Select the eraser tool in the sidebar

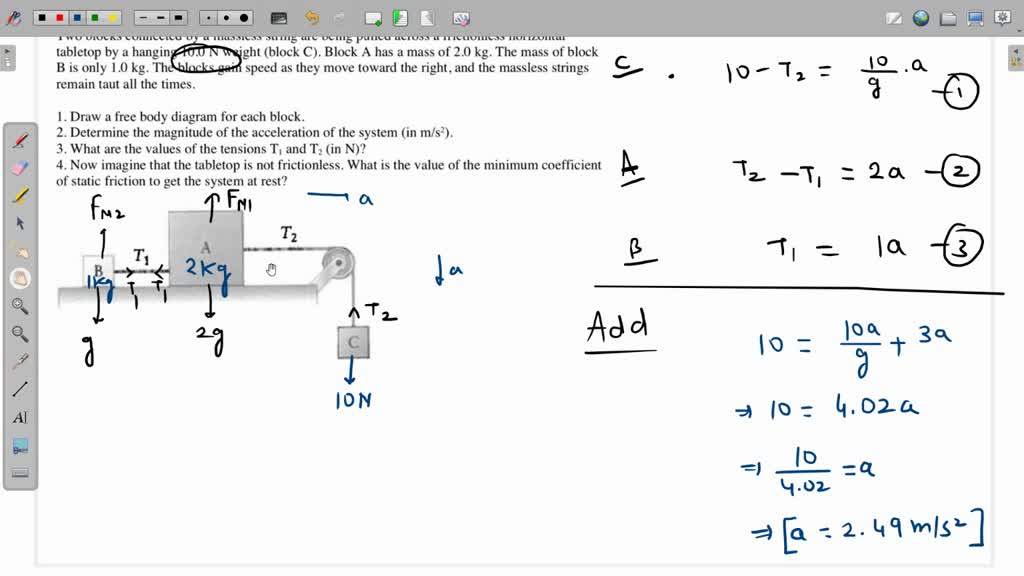(x=18, y=166)
